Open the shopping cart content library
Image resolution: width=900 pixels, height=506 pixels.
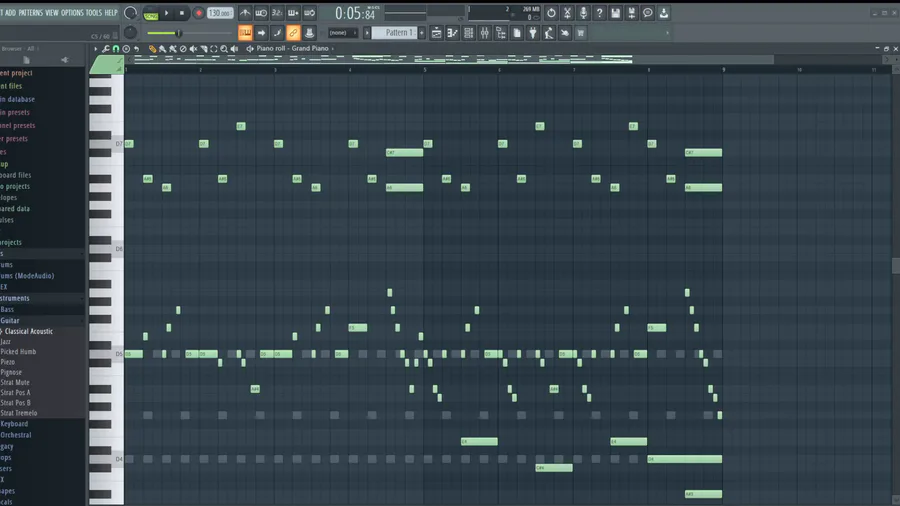[x=581, y=33]
